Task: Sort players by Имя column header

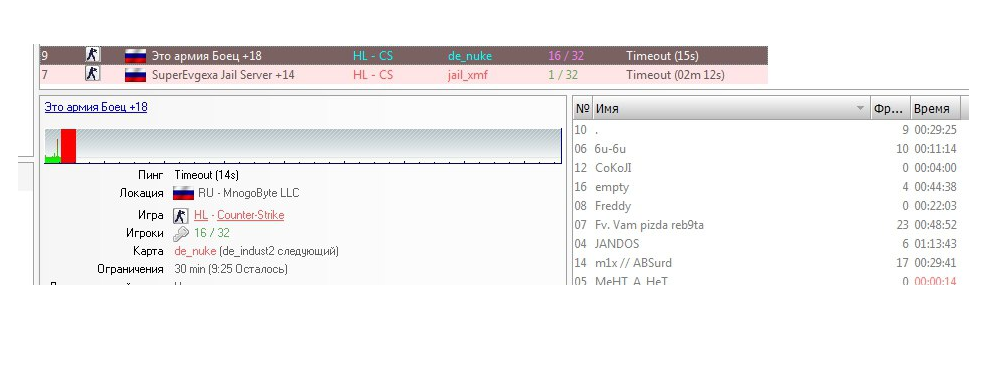Action: [731, 109]
